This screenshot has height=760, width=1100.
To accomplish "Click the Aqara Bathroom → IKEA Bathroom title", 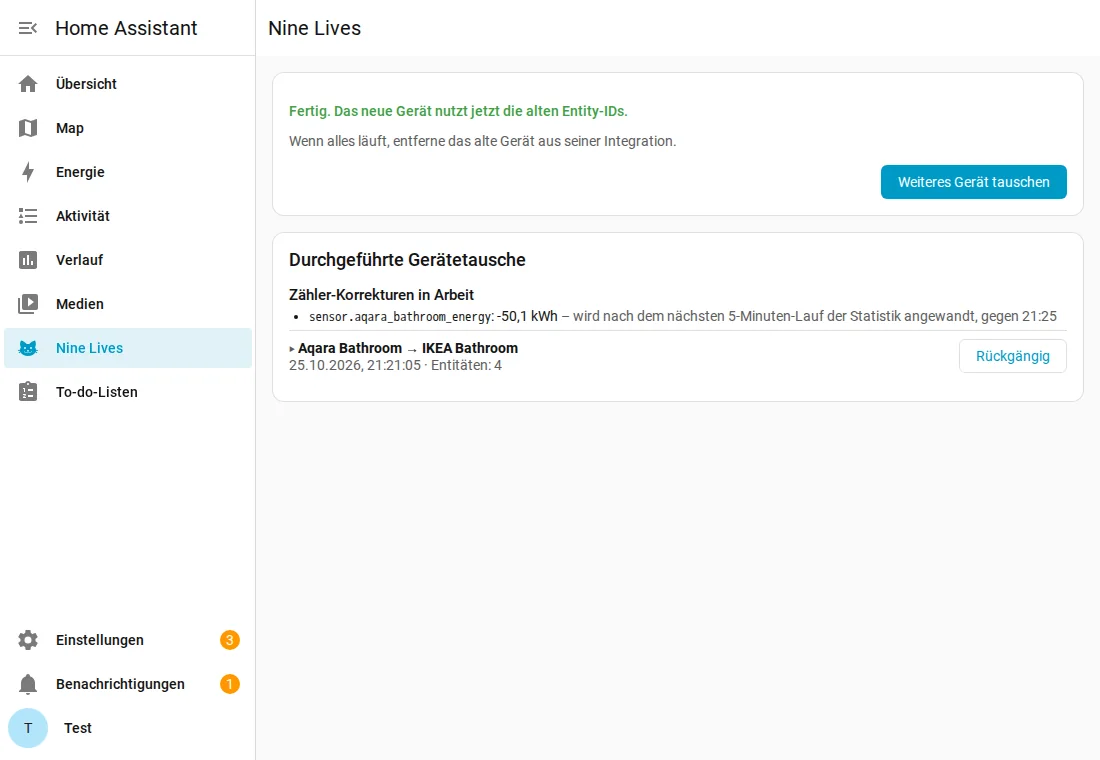I will [x=408, y=349].
